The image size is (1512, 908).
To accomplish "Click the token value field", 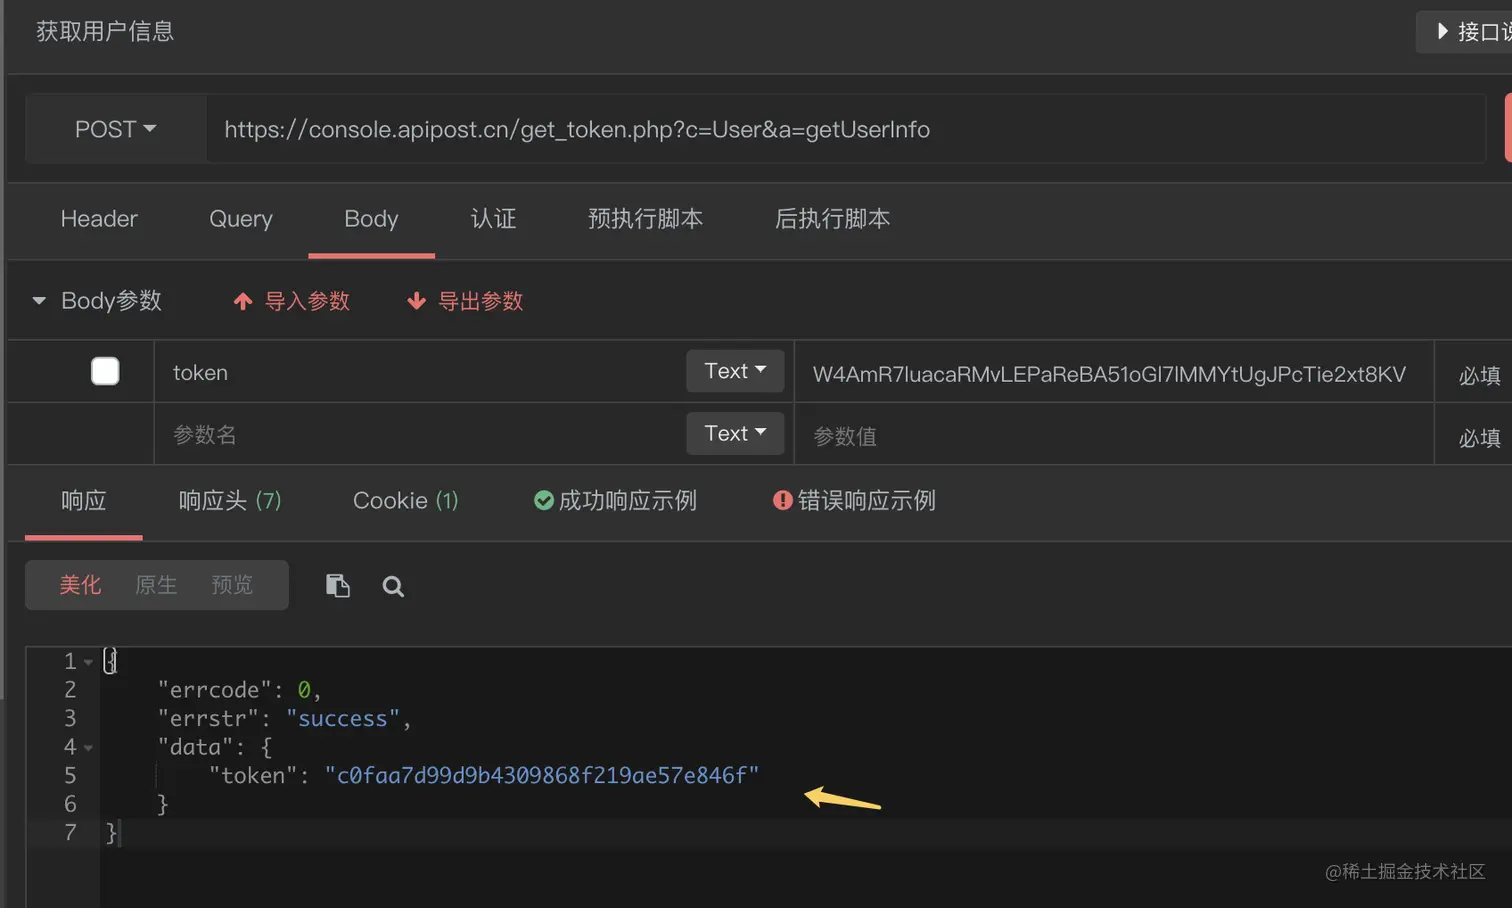I will [1113, 373].
